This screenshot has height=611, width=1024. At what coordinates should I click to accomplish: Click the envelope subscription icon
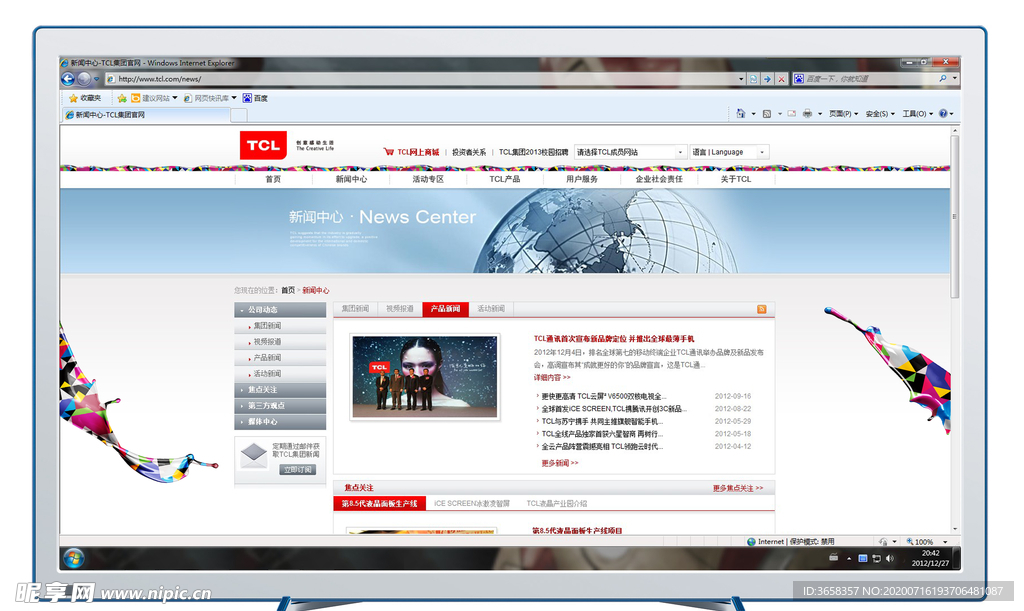pyautogui.click(x=253, y=455)
